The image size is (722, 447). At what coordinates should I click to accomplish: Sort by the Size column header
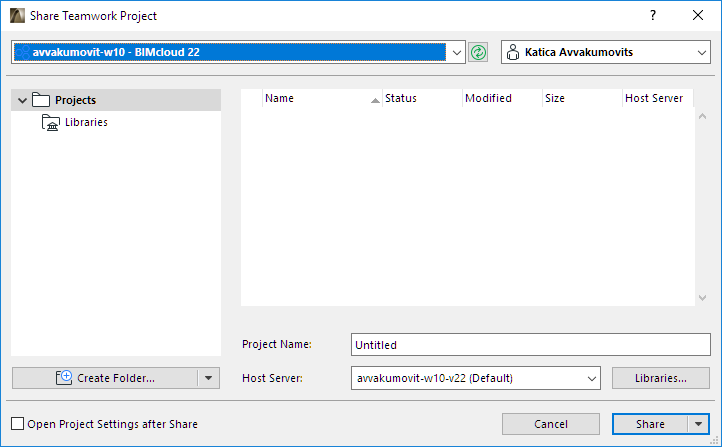tap(582, 98)
